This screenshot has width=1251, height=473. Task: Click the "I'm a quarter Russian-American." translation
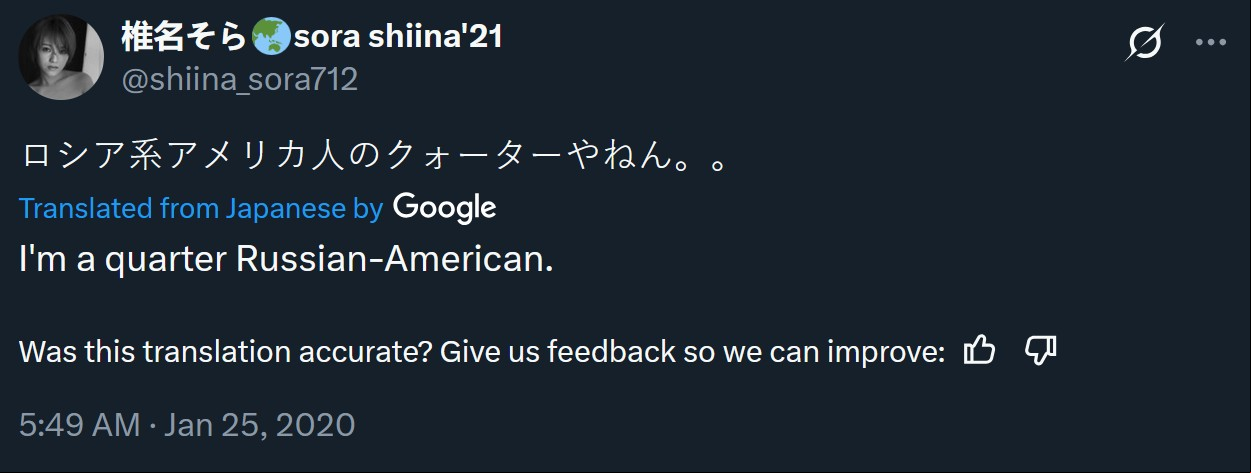point(286,259)
